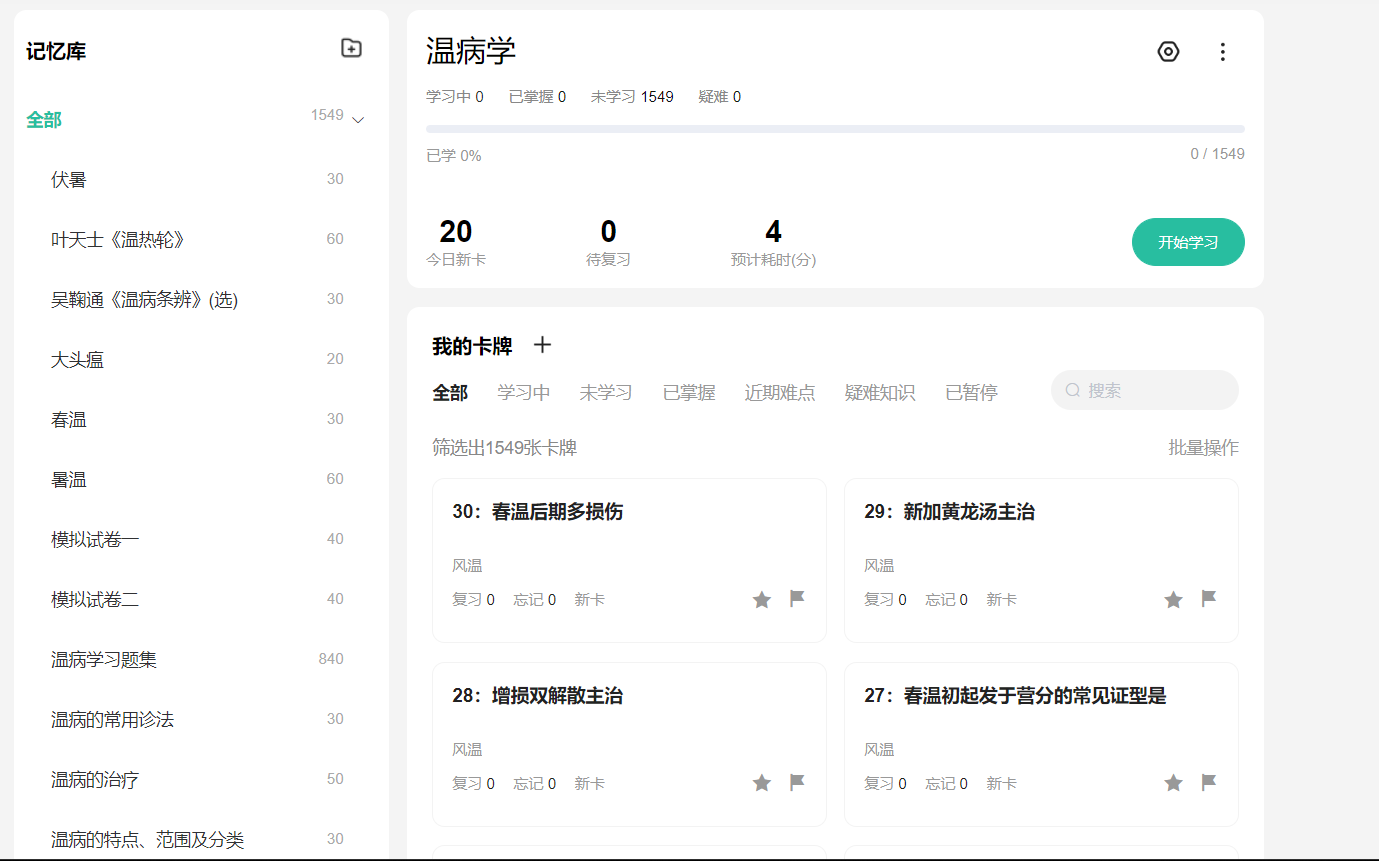Switch to the 已暂停 tab

(971, 393)
